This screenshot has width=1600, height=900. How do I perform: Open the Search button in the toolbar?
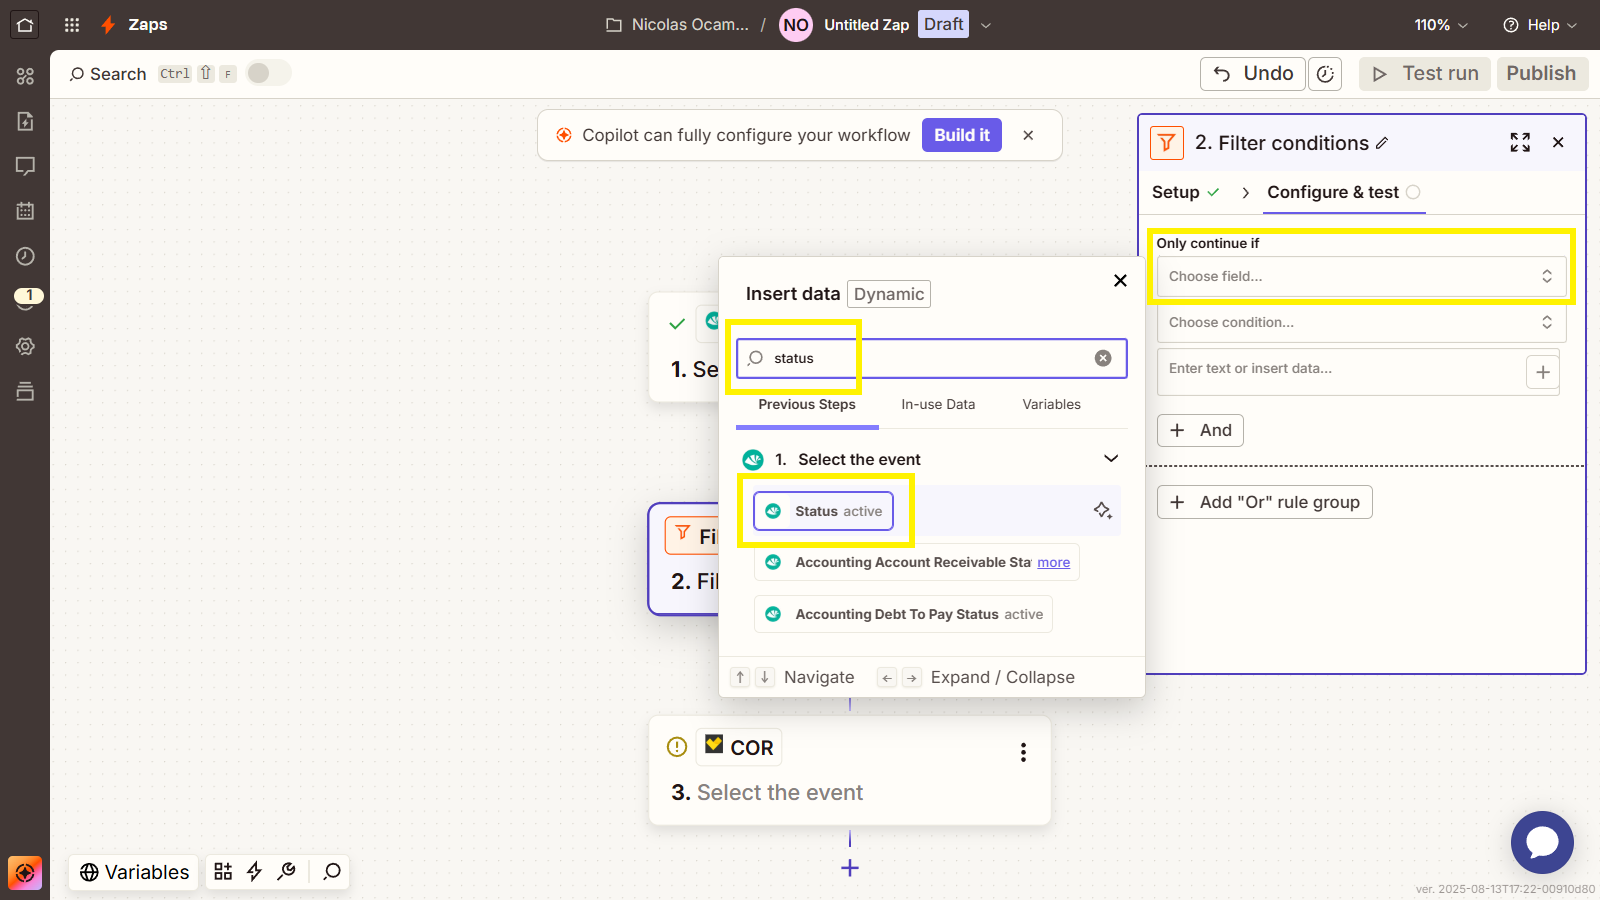(108, 74)
